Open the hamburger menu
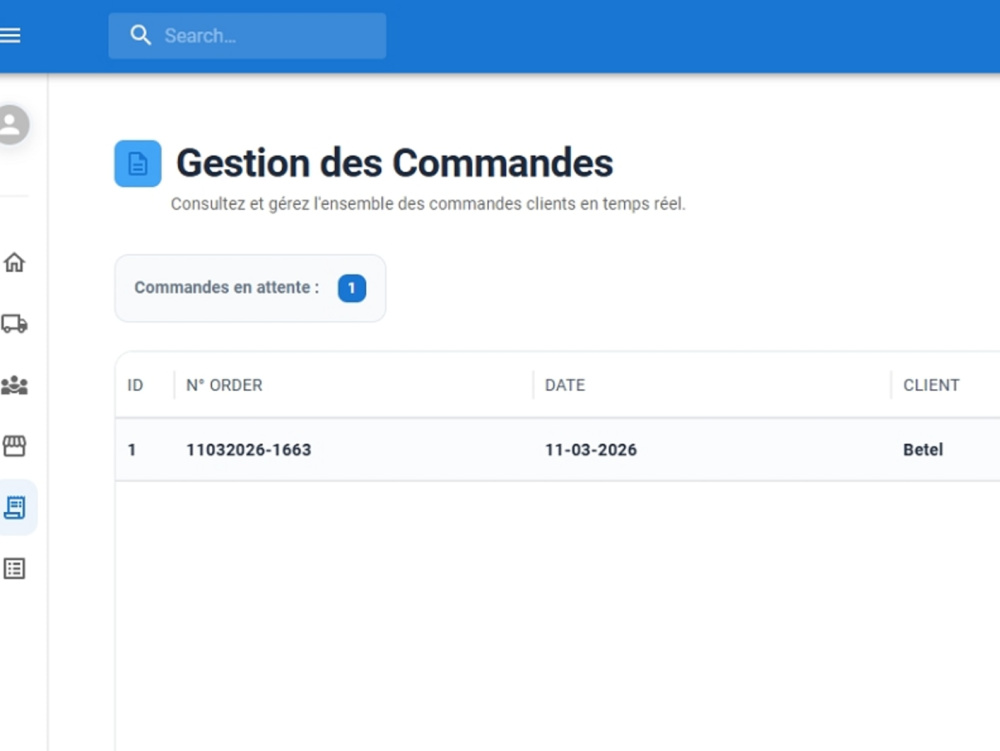Viewport: 1000px width, 751px height. [x=10, y=35]
